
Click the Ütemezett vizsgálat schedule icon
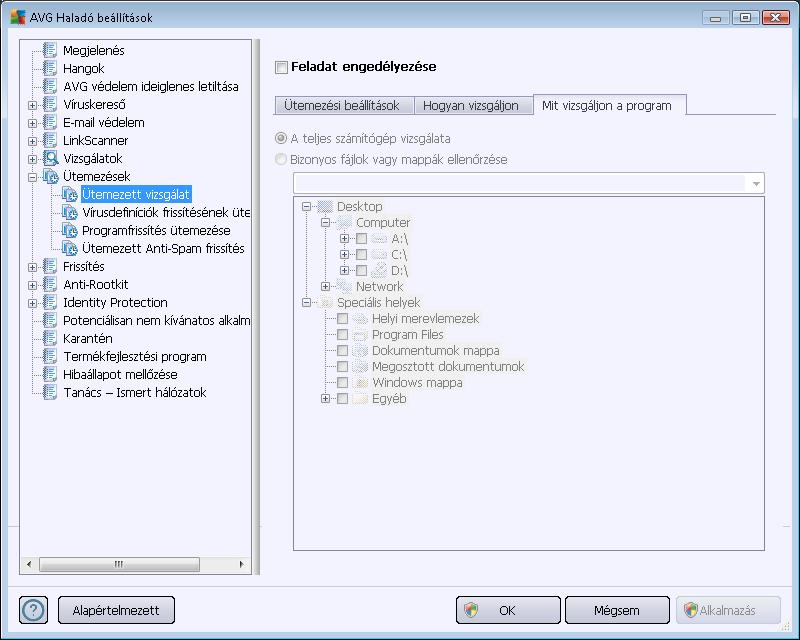click(69, 194)
